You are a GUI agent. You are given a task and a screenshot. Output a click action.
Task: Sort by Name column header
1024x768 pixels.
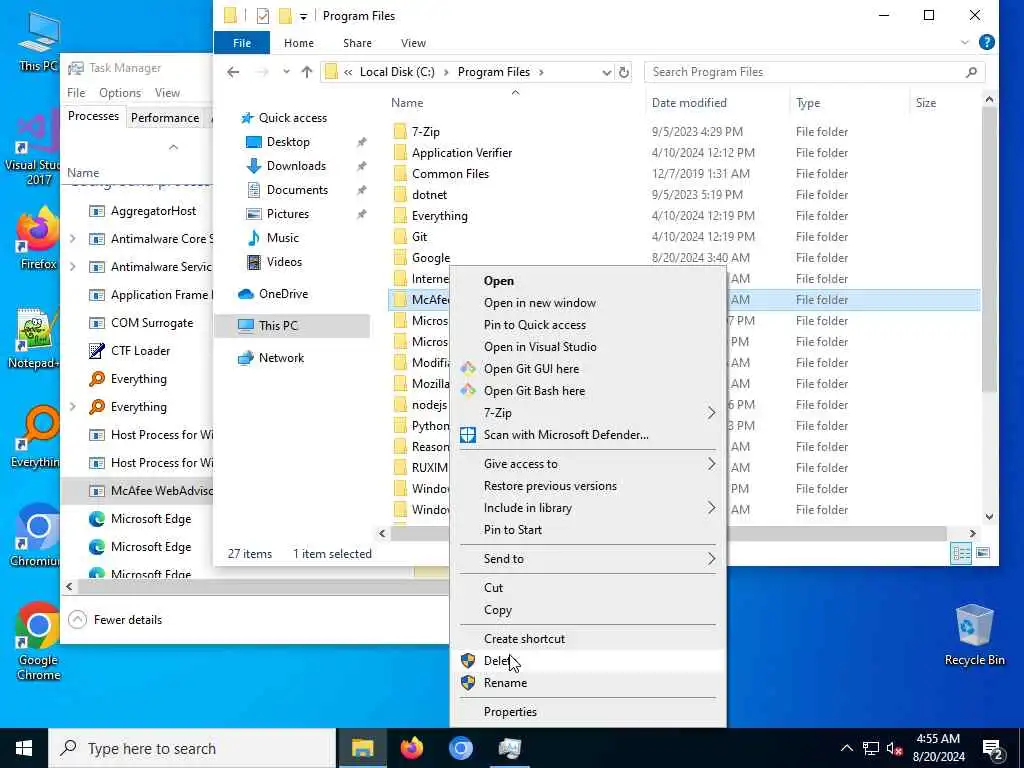point(407,103)
